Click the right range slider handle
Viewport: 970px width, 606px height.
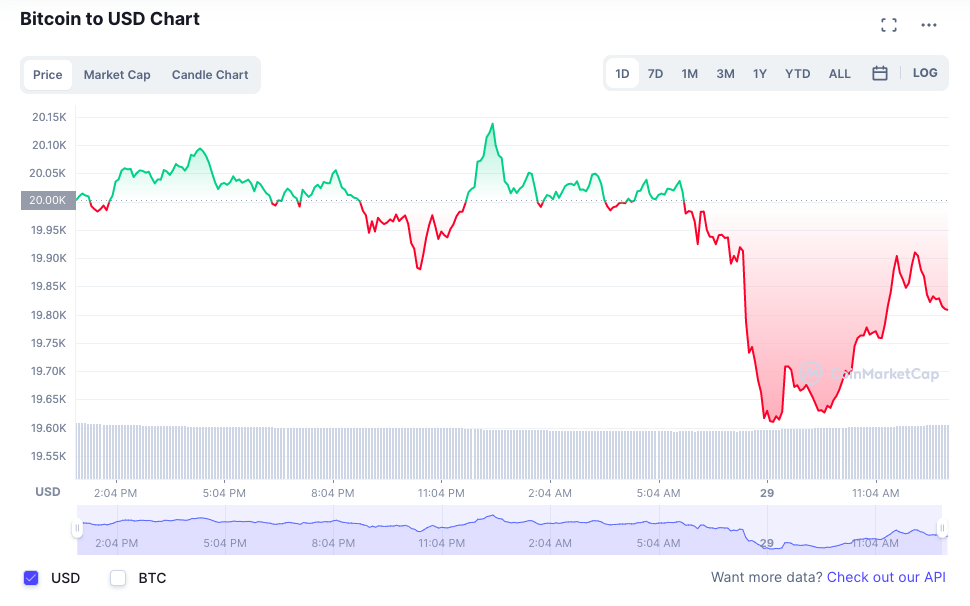click(x=941, y=528)
